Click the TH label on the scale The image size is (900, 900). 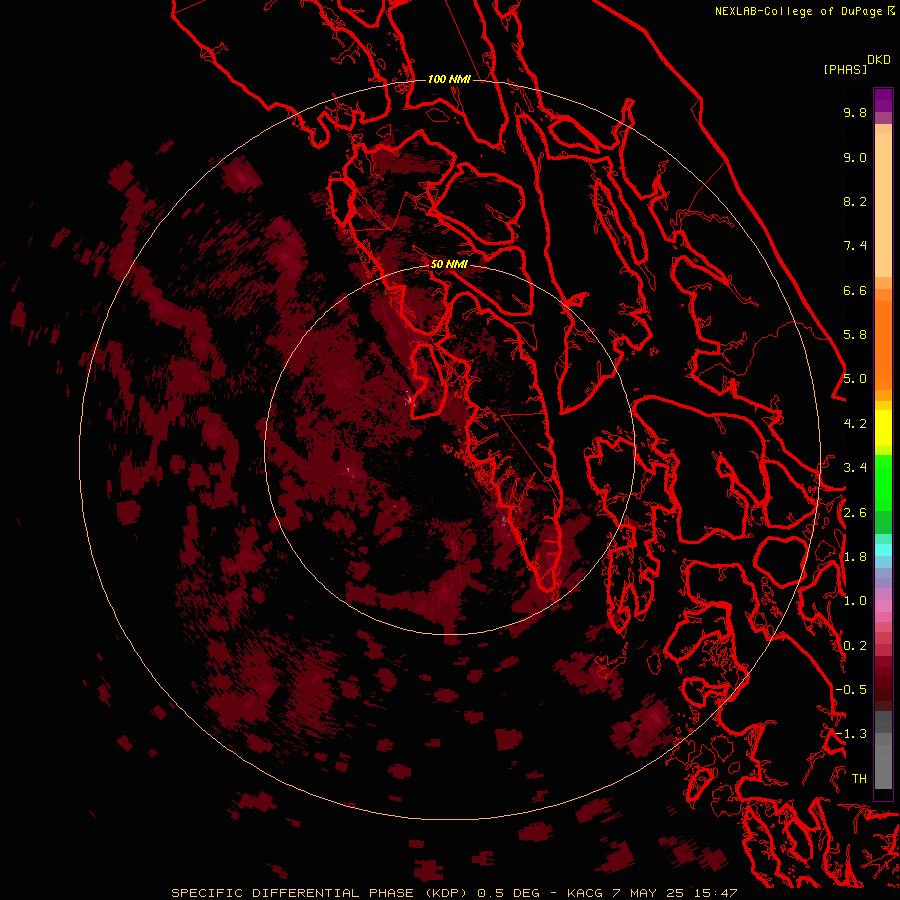pos(859,779)
